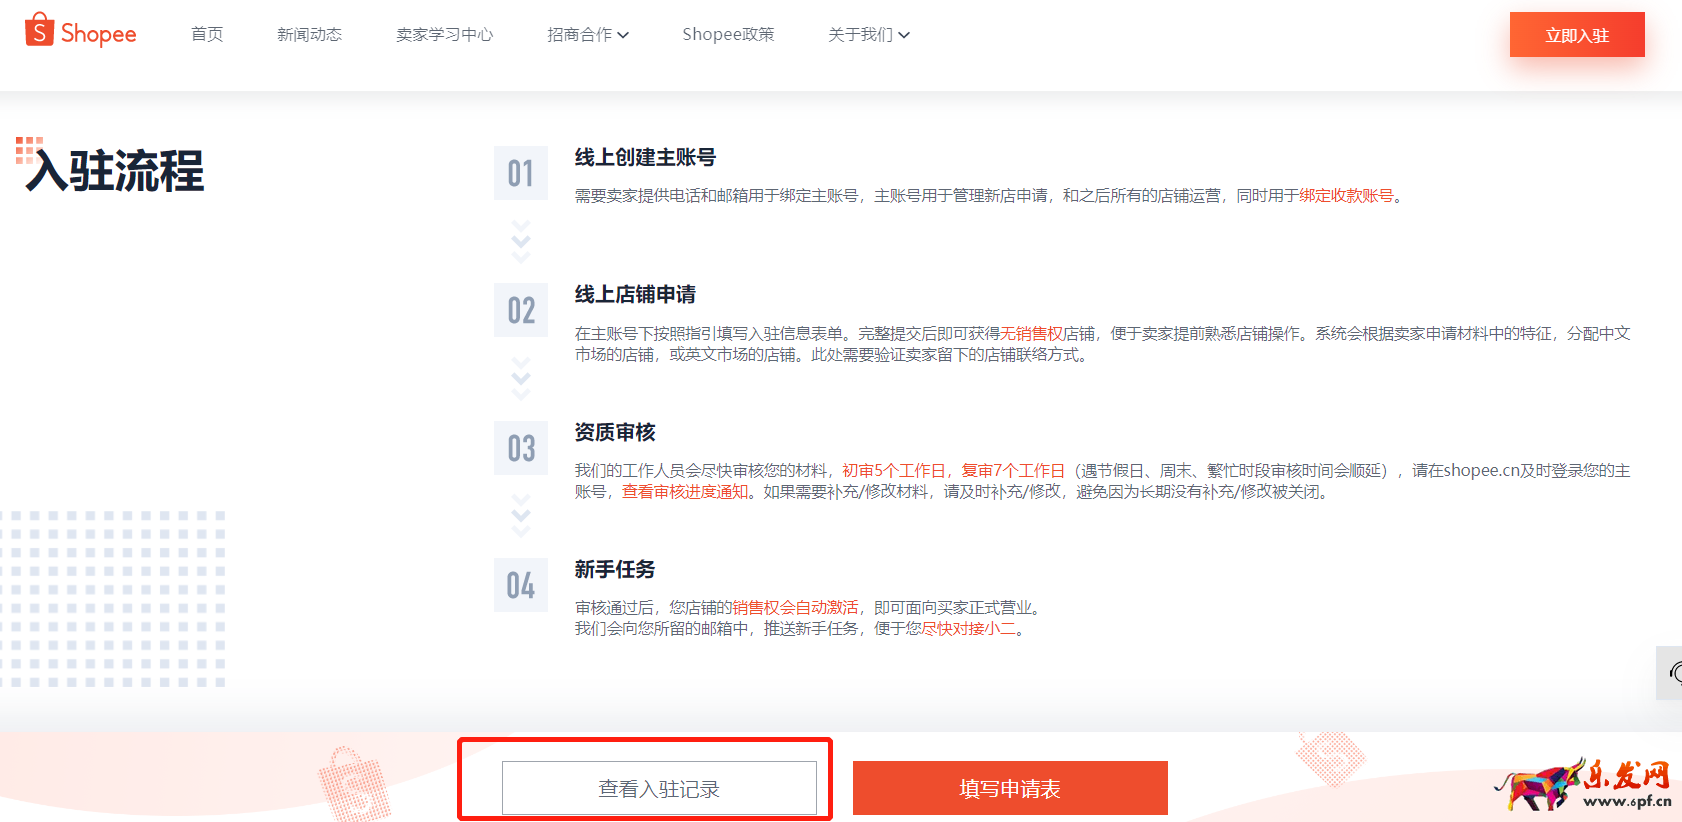Expand the 关于我们 dropdown menu
Viewport: 1682px width, 822px height.
click(869, 34)
